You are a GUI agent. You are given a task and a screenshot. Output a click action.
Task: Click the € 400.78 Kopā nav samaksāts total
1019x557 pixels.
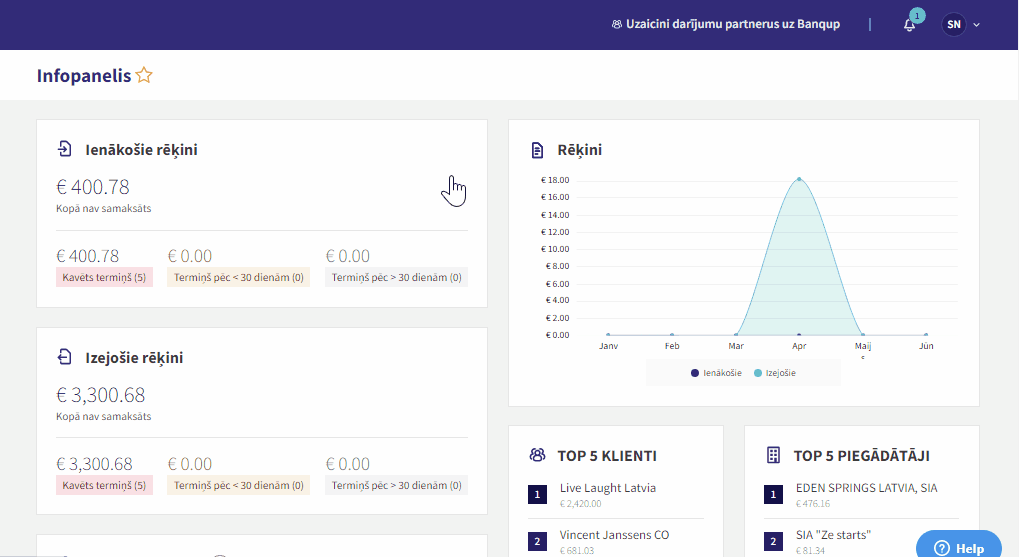(x=93, y=187)
